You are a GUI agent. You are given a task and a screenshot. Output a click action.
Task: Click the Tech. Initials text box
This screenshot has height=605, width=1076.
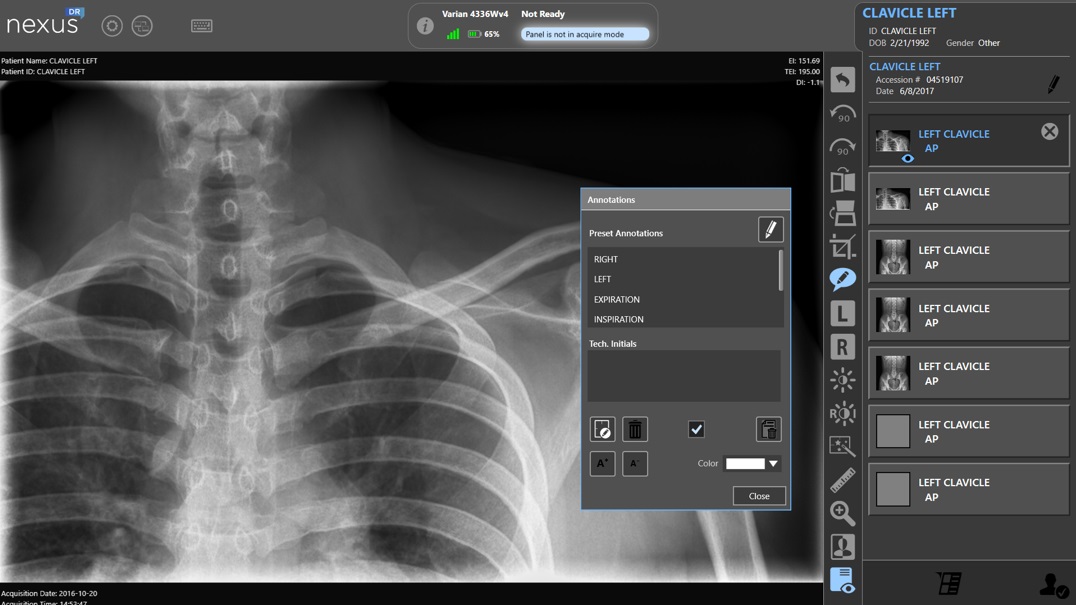683,376
